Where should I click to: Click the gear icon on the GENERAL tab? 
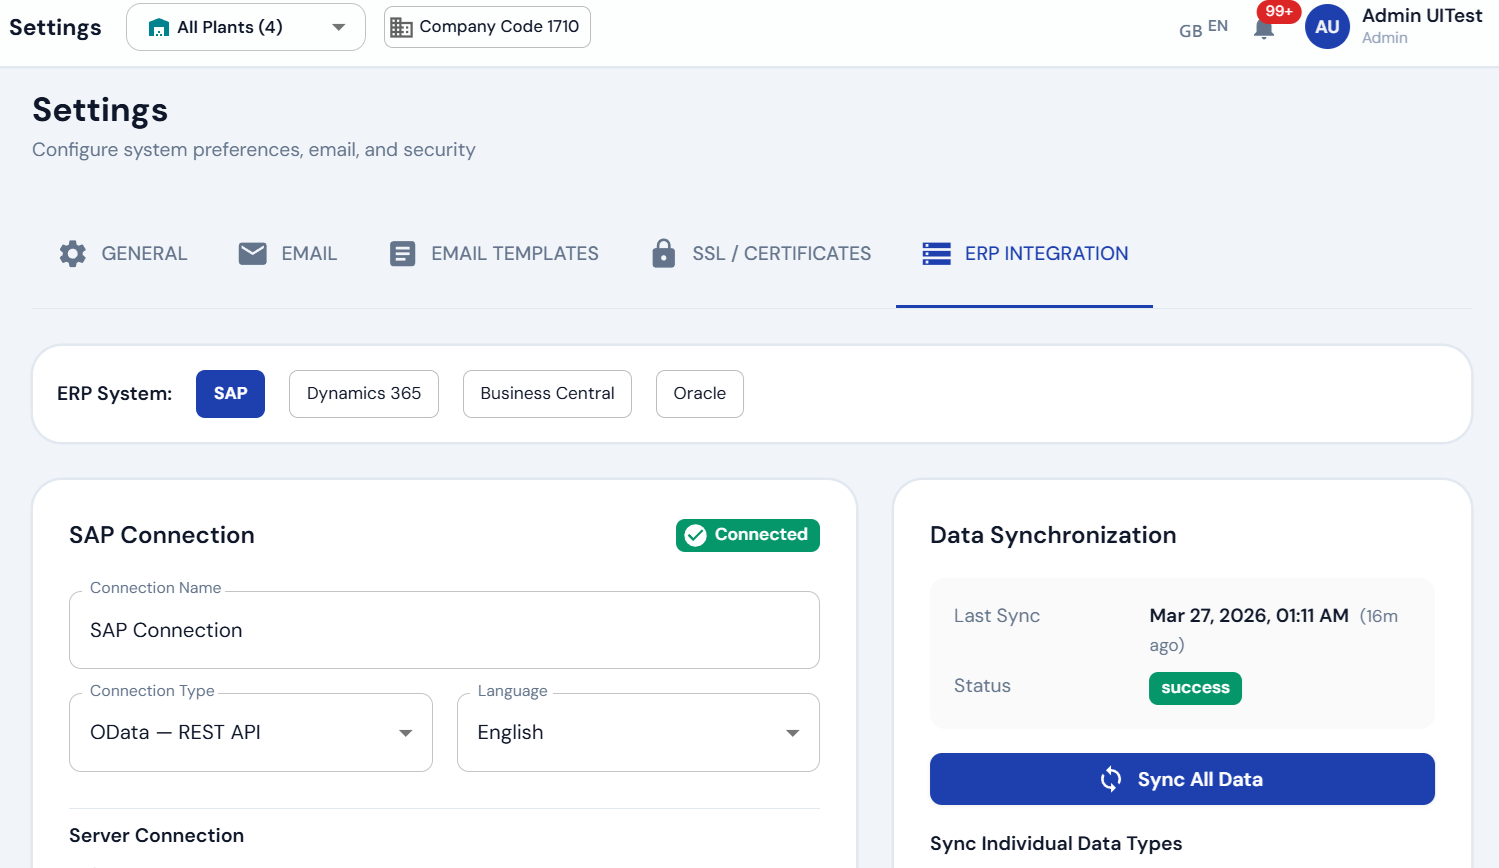[72, 253]
